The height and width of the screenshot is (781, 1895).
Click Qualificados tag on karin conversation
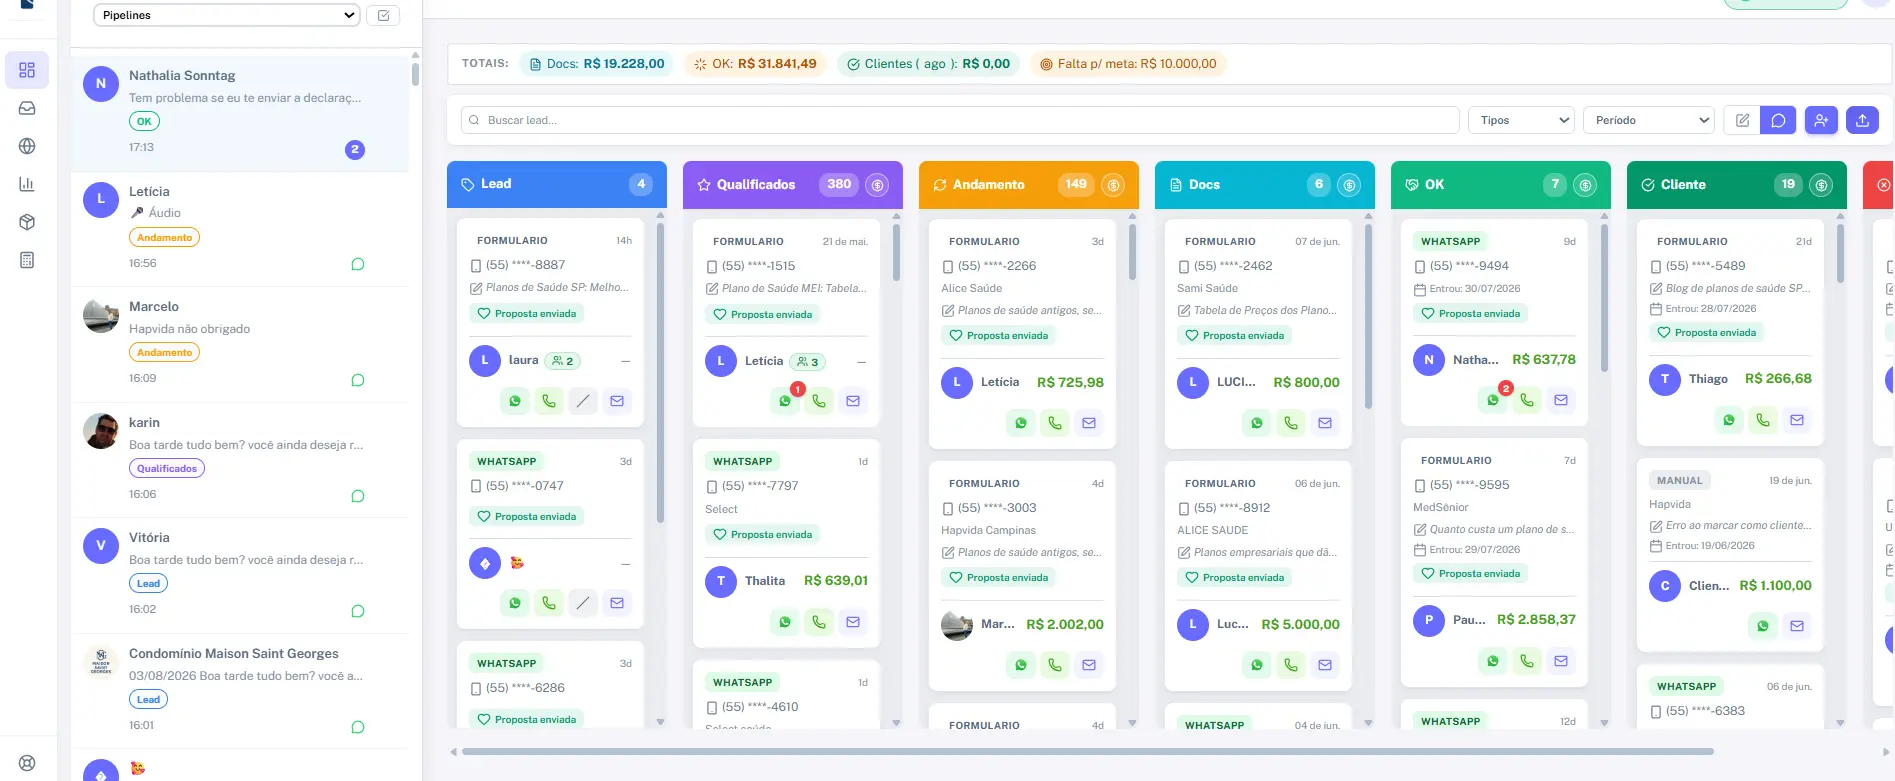tap(167, 468)
